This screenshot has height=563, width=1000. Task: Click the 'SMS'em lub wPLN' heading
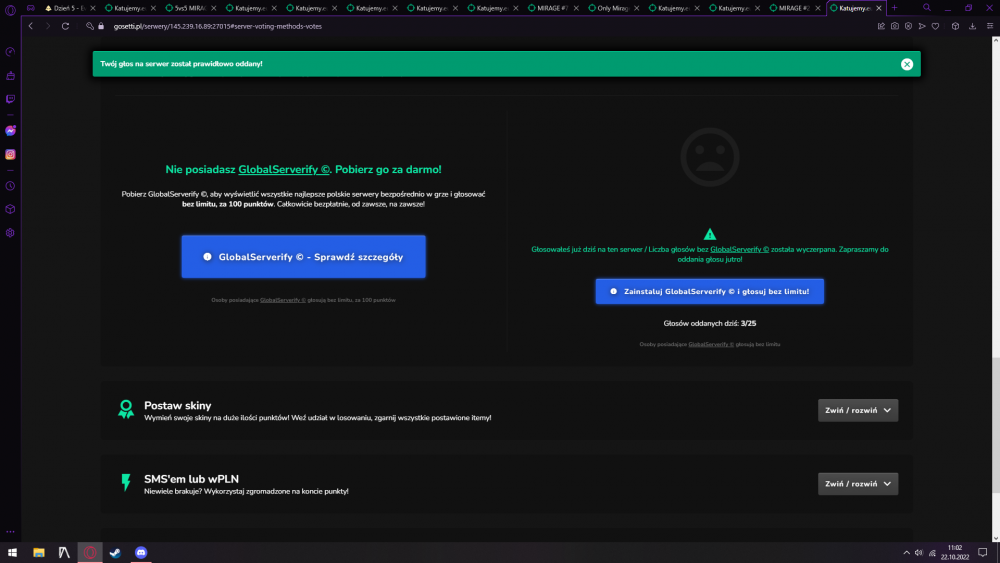tap(191, 479)
